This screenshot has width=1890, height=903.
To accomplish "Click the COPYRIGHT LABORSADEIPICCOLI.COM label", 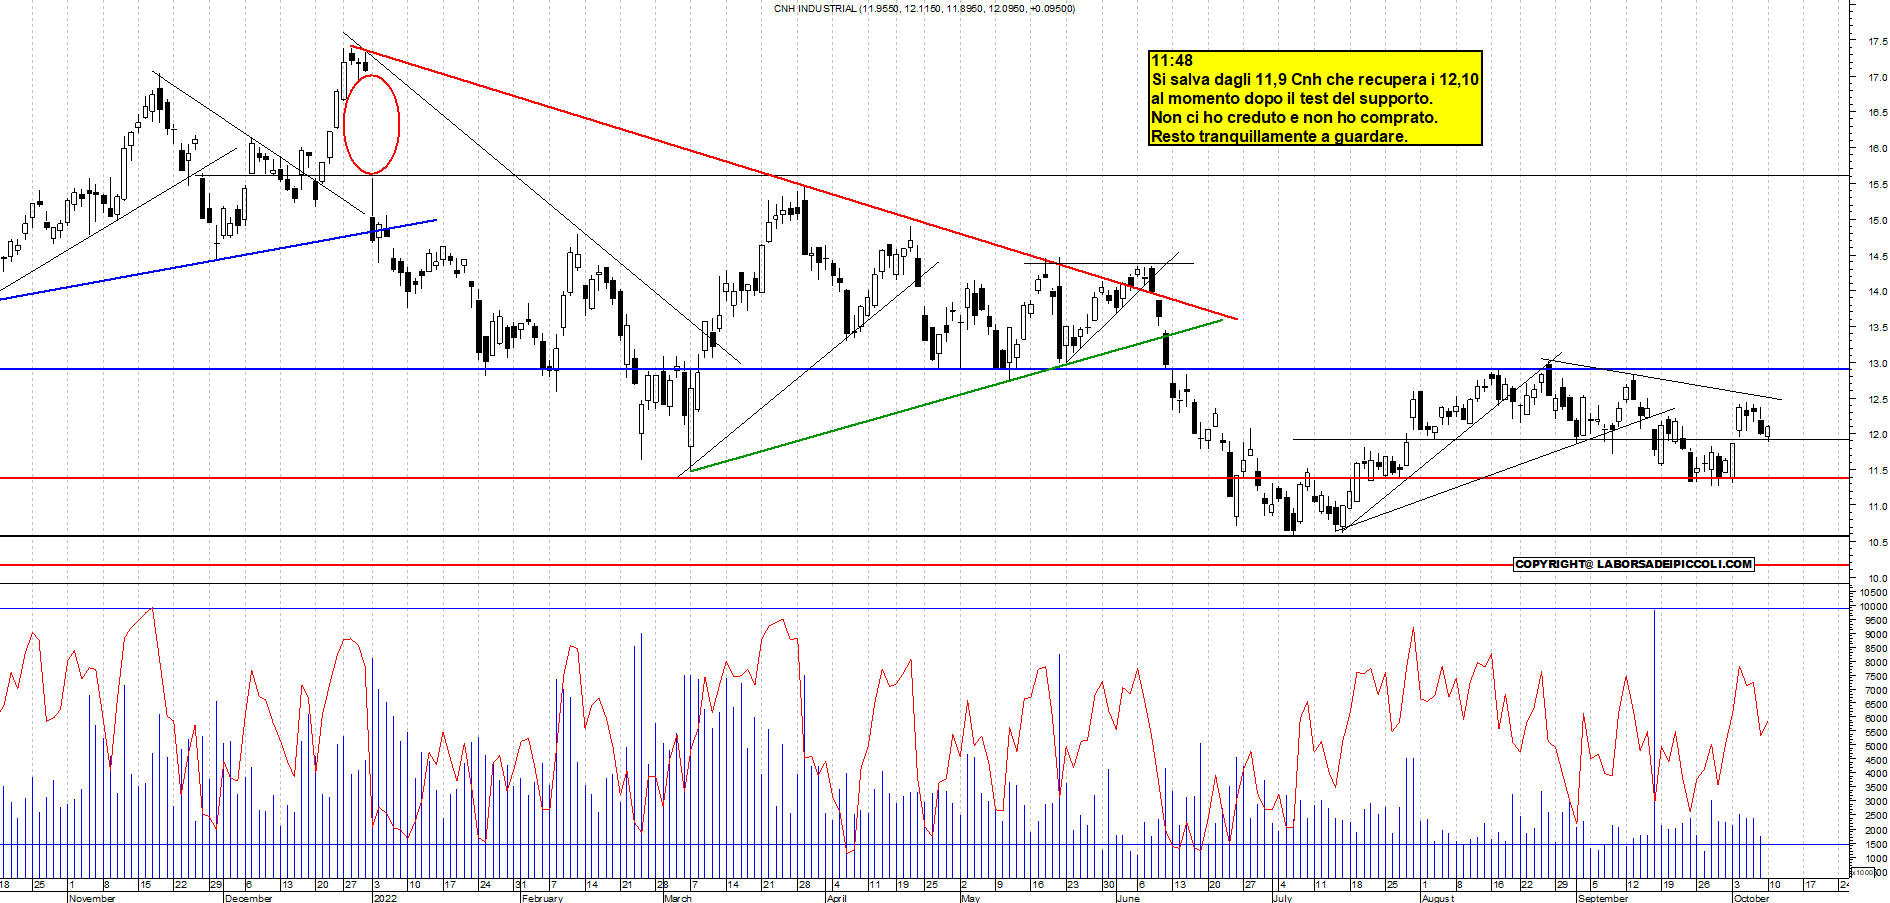I will click(1634, 564).
